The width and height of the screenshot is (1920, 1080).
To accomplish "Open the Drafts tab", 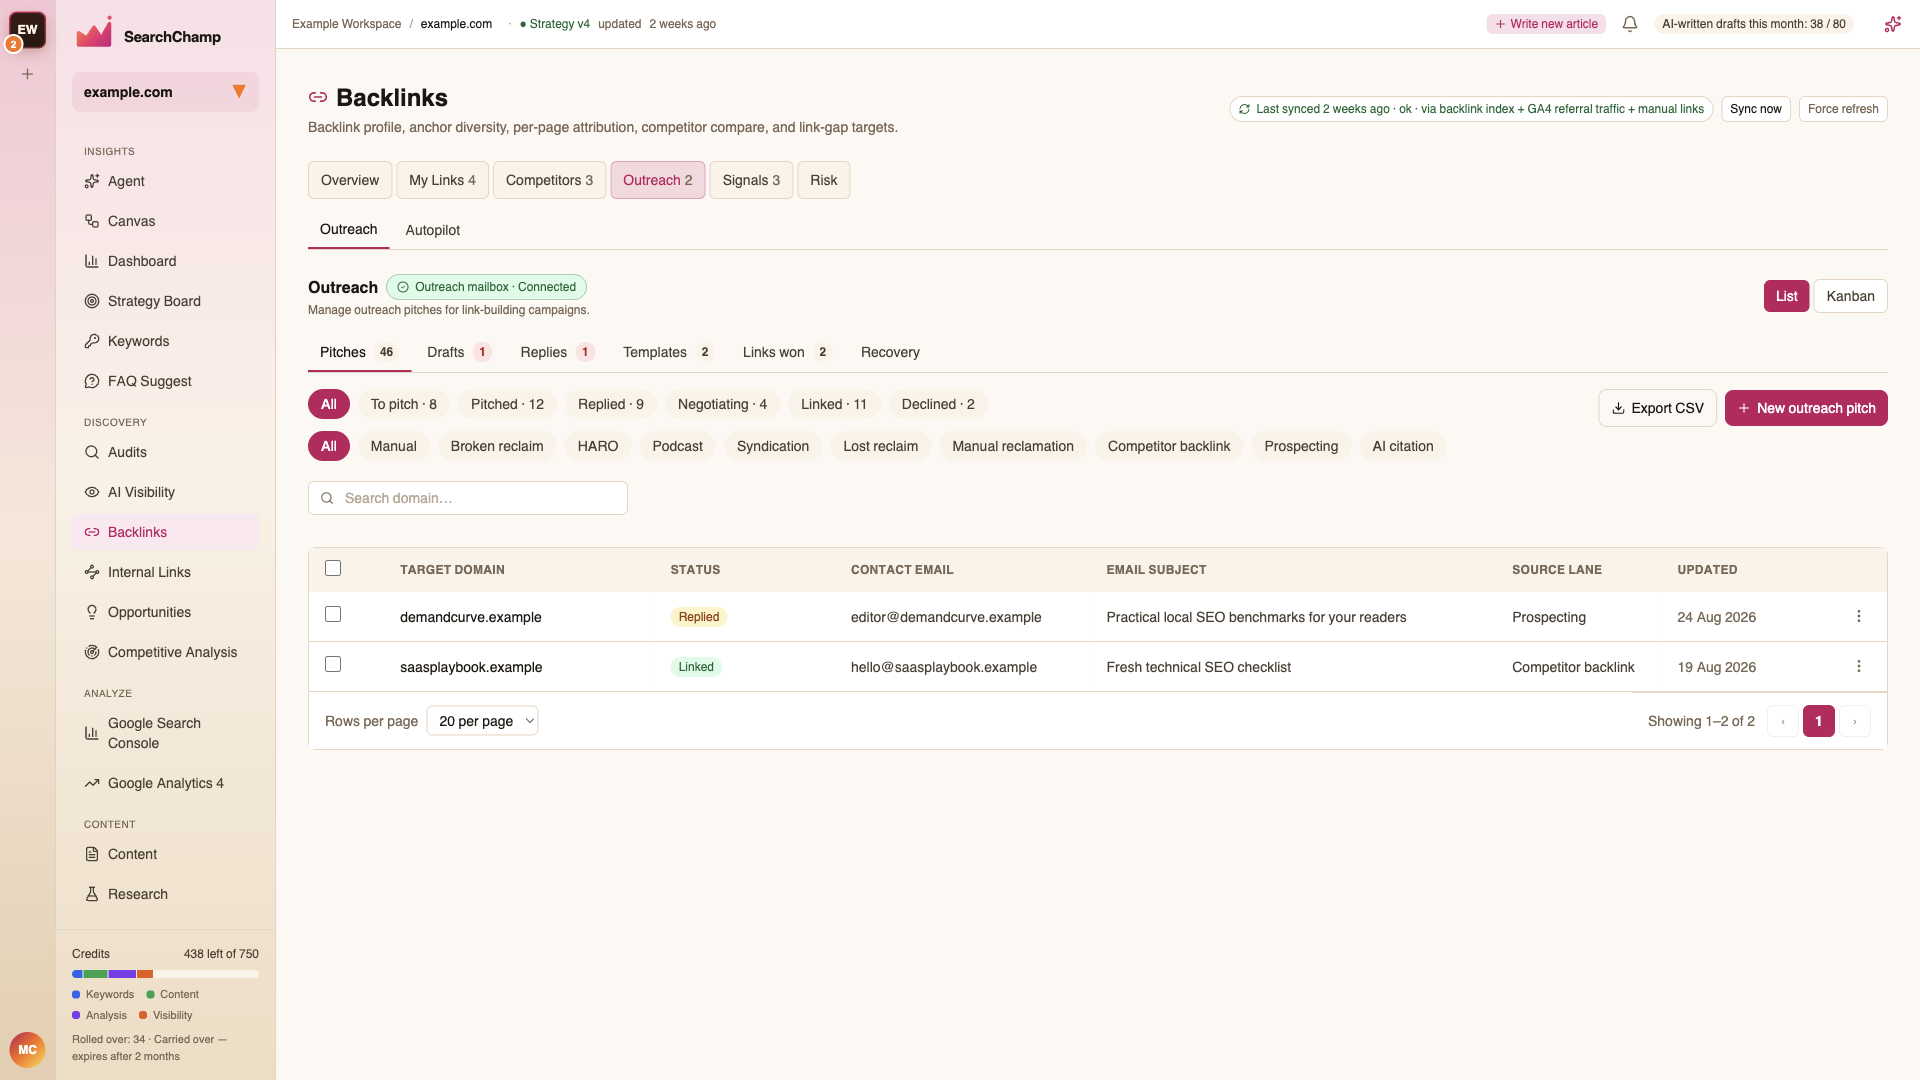I will tap(459, 352).
